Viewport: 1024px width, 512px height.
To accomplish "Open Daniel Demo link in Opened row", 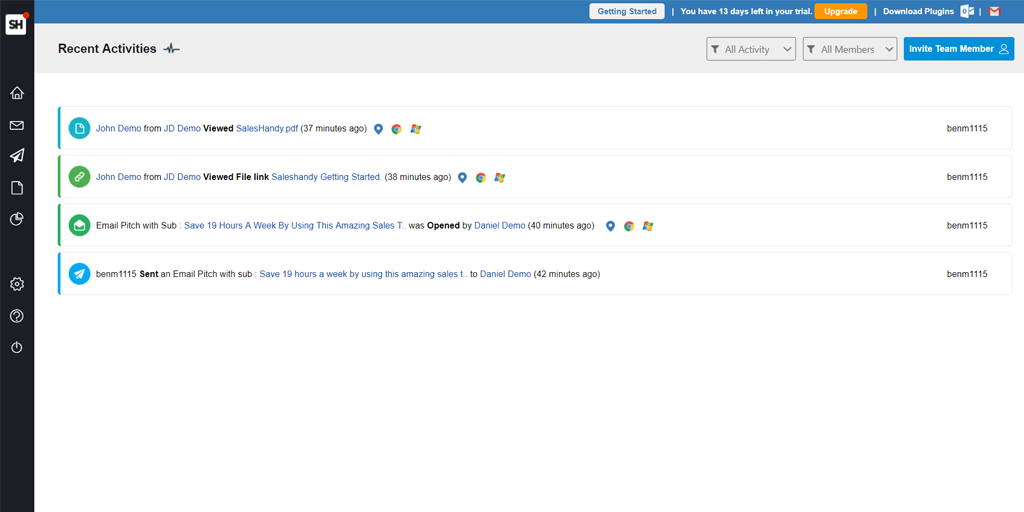I will (x=500, y=225).
